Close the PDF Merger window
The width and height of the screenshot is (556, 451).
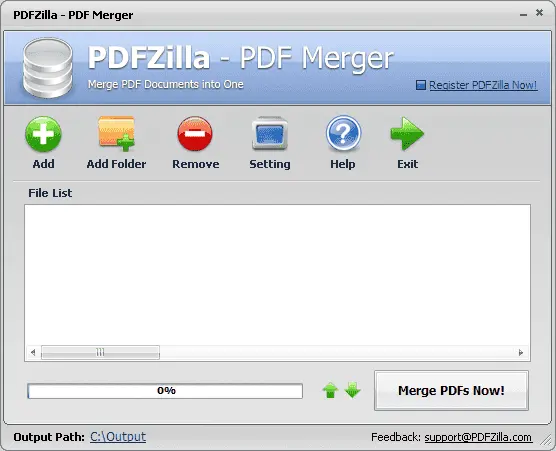(x=539, y=13)
